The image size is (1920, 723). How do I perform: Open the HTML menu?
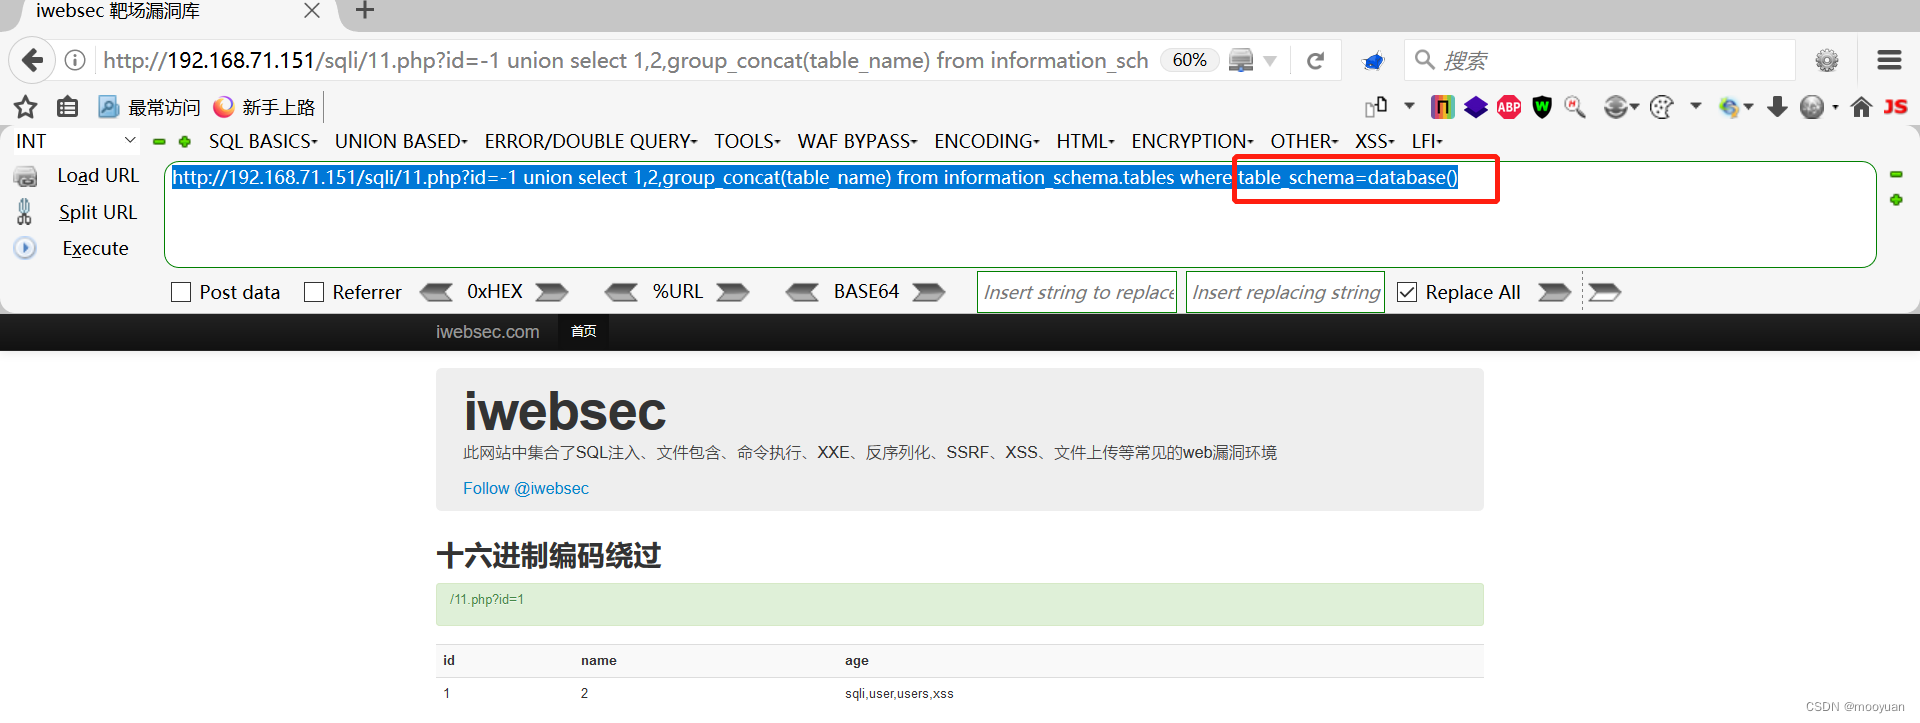(x=1085, y=141)
